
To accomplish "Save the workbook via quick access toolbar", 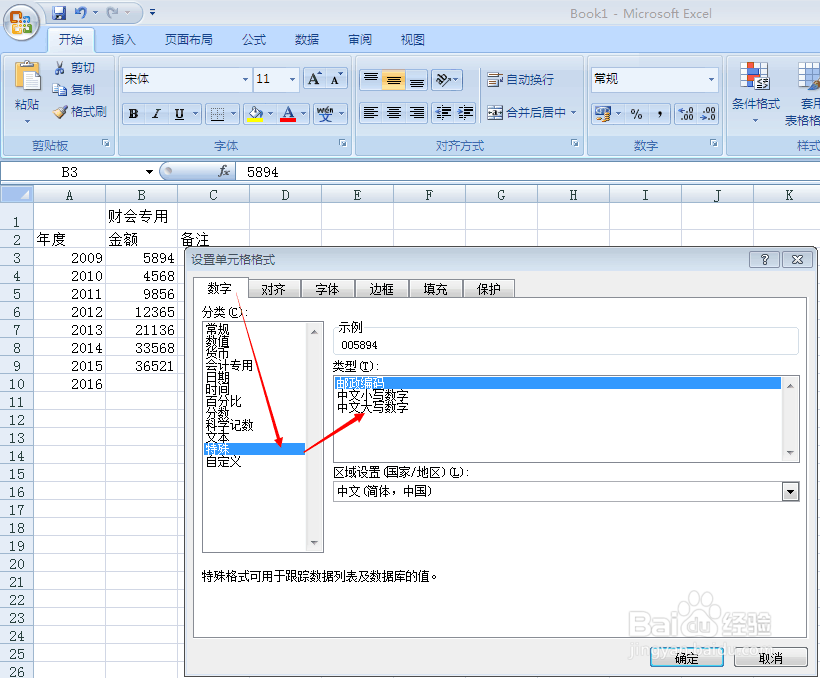I will coord(59,13).
